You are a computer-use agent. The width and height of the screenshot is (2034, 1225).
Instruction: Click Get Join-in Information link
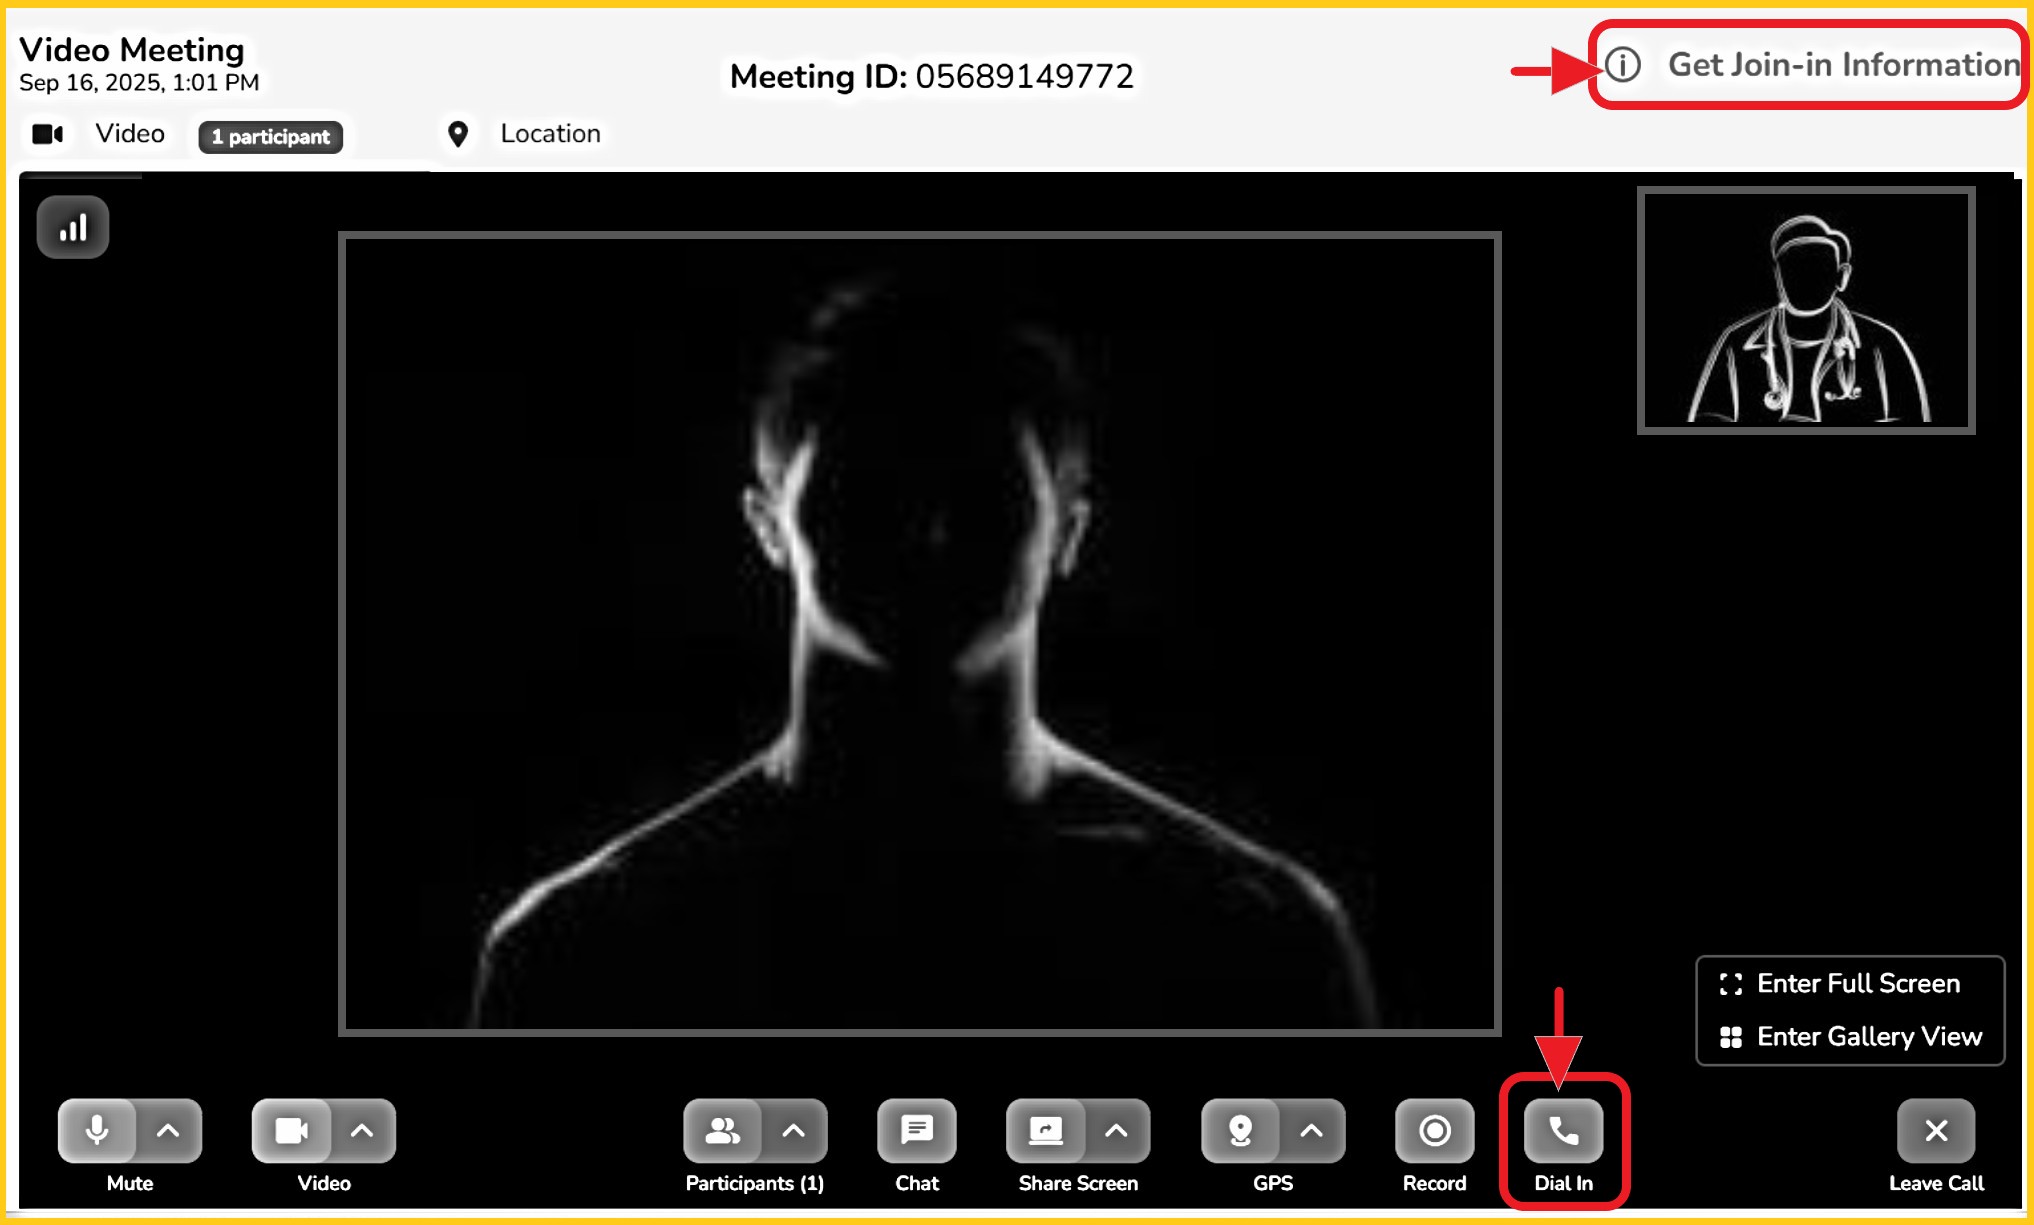pos(1842,65)
